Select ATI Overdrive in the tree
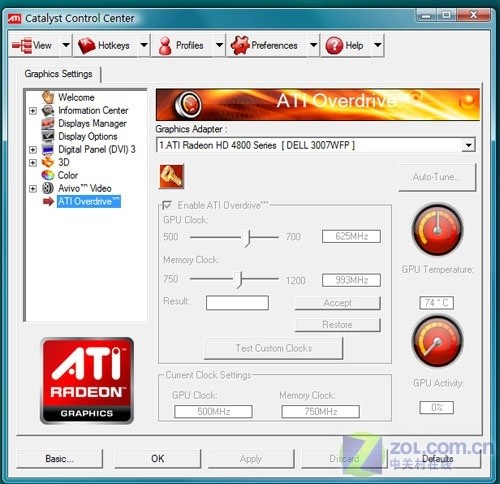The image size is (500, 484). [89, 201]
